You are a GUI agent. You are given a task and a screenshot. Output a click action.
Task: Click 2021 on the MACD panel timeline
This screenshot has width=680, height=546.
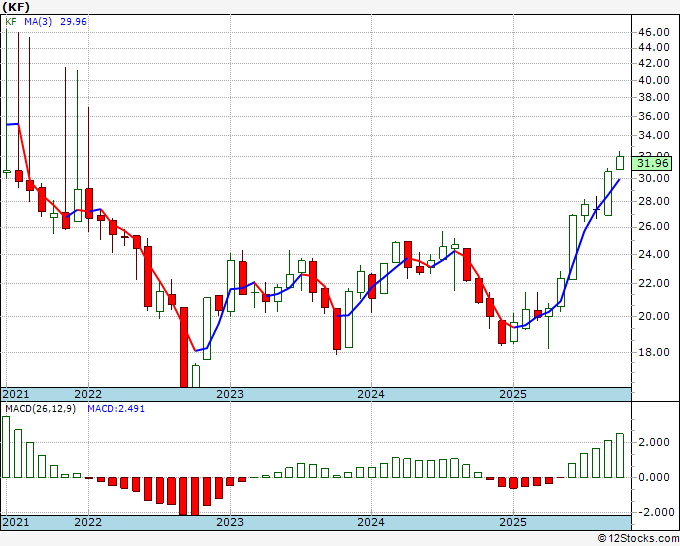tap(16, 522)
